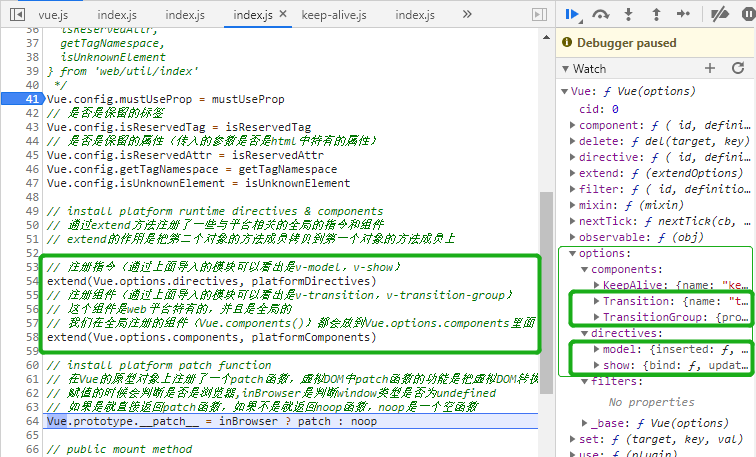Expand the _base property

584,423
